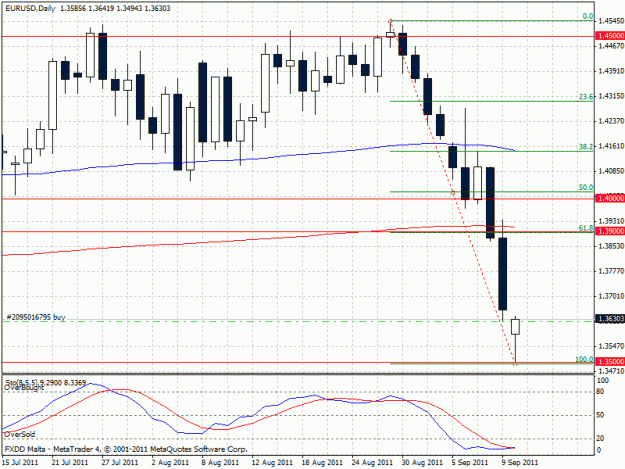Click the 24 Aug 2011 date label
Image resolution: width=625 pixels, height=469 pixels.
pos(372,462)
